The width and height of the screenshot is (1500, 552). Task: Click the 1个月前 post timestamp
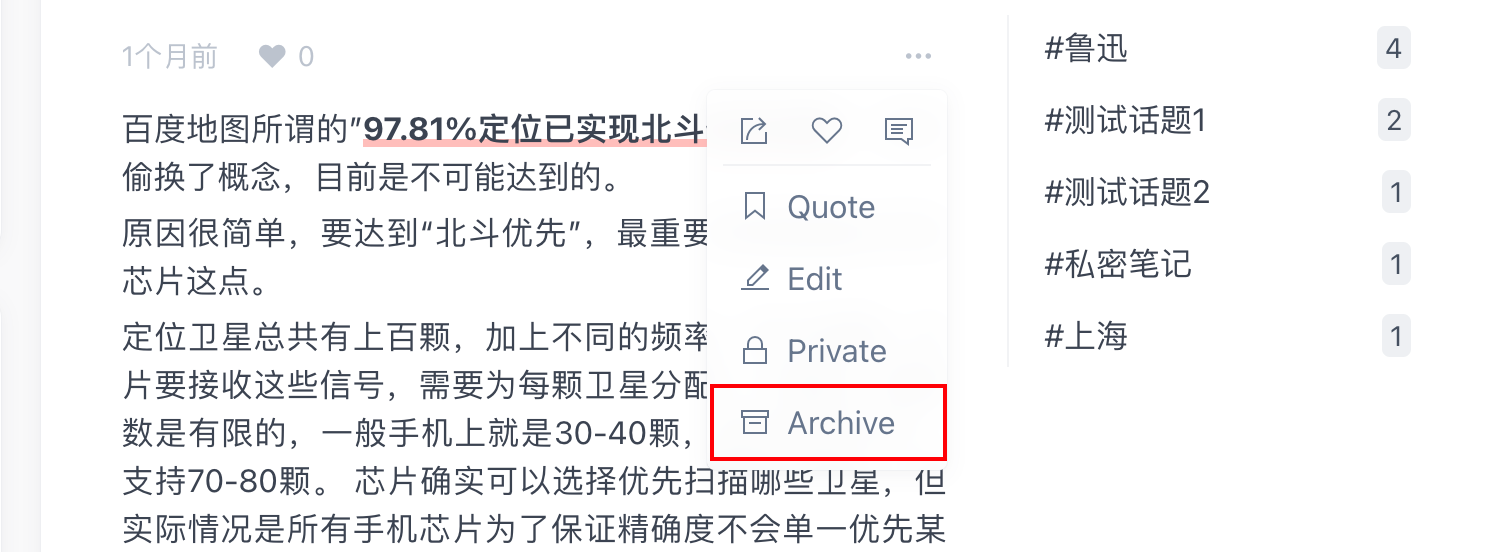coord(169,57)
